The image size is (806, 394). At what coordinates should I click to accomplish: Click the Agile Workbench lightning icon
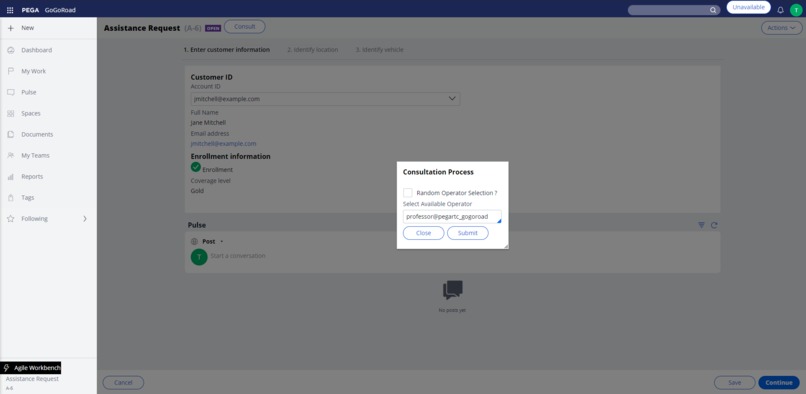(x=7, y=368)
